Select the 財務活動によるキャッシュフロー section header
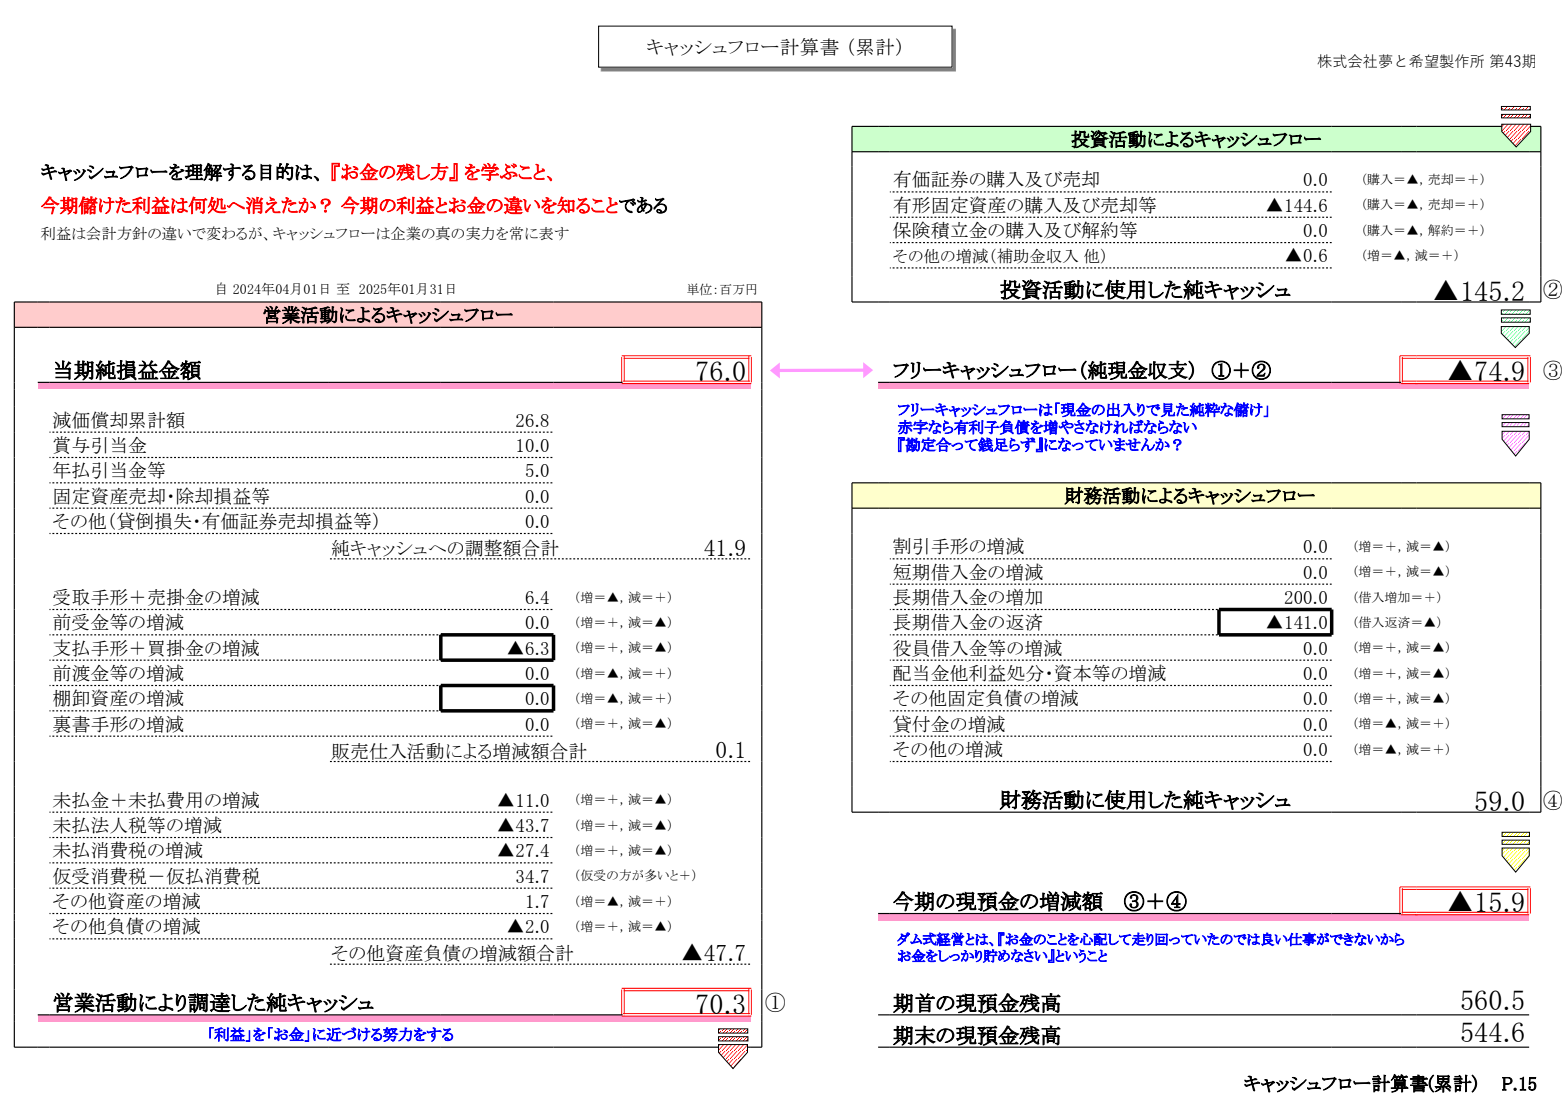This screenshot has width=1564, height=1102. click(x=1193, y=495)
